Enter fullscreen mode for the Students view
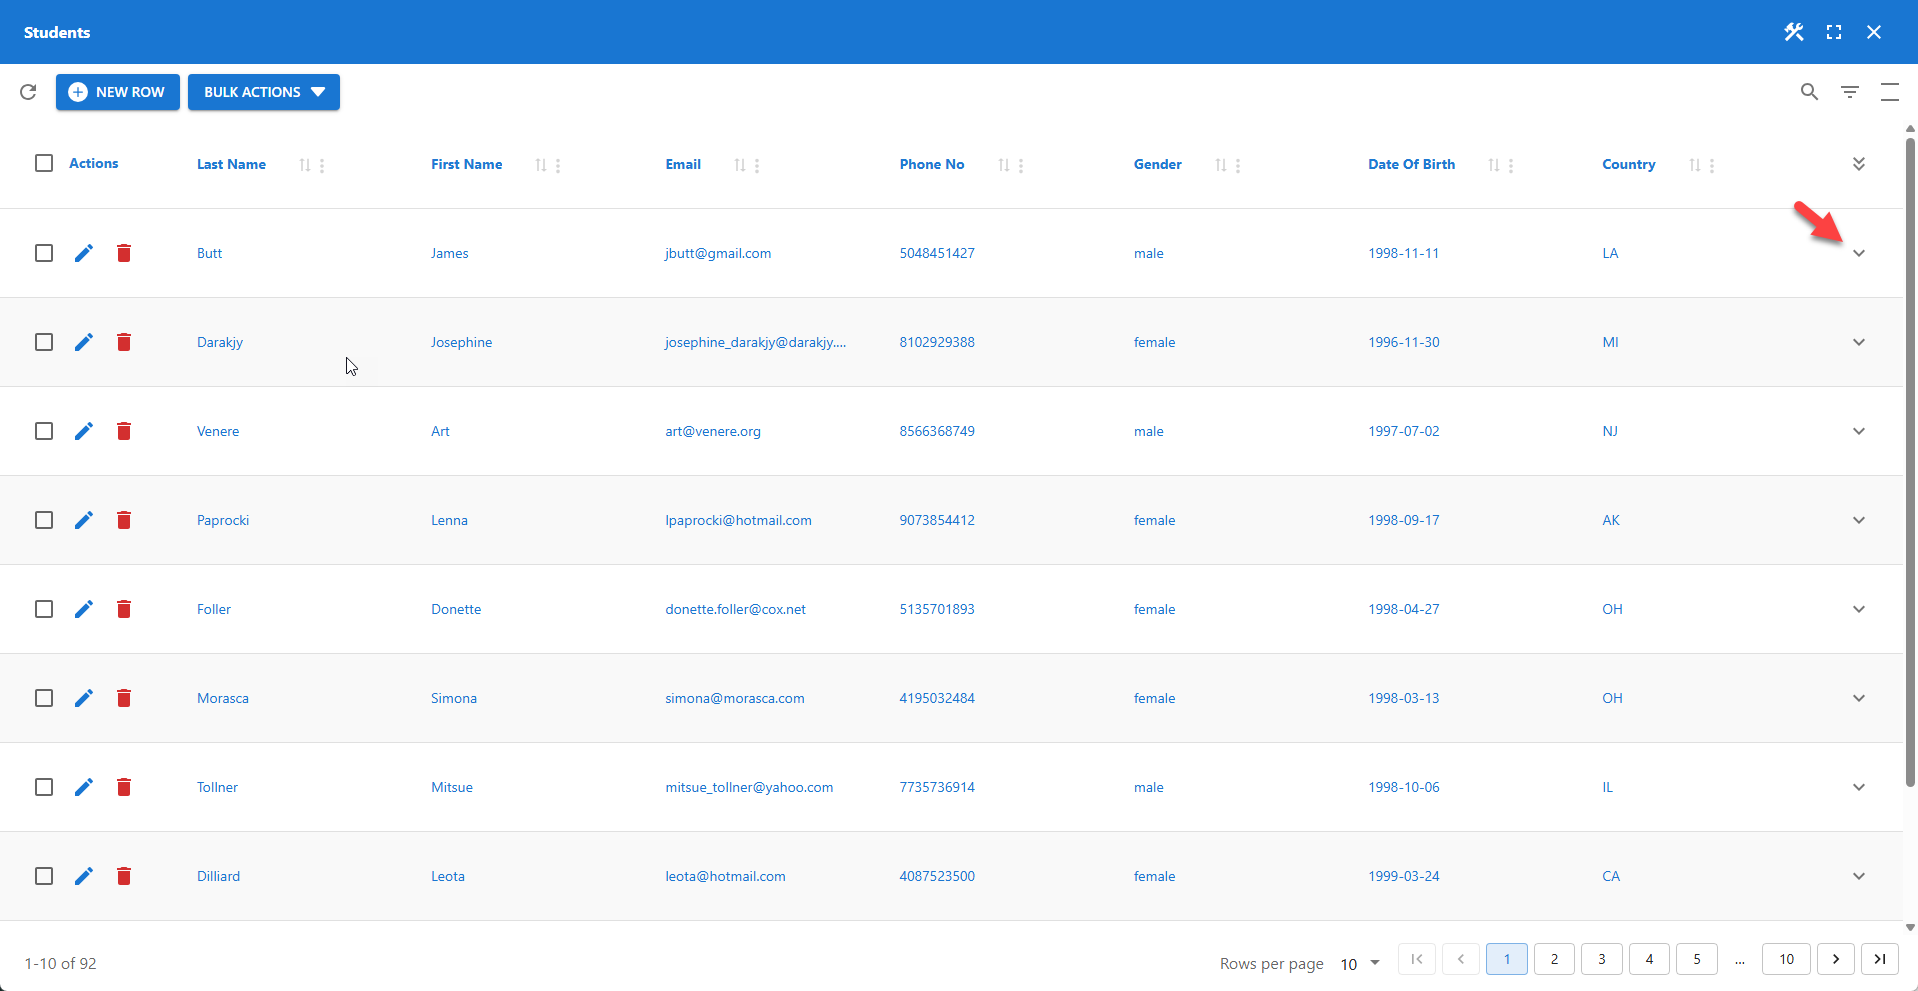The width and height of the screenshot is (1918, 991). [x=1834, y=31]
